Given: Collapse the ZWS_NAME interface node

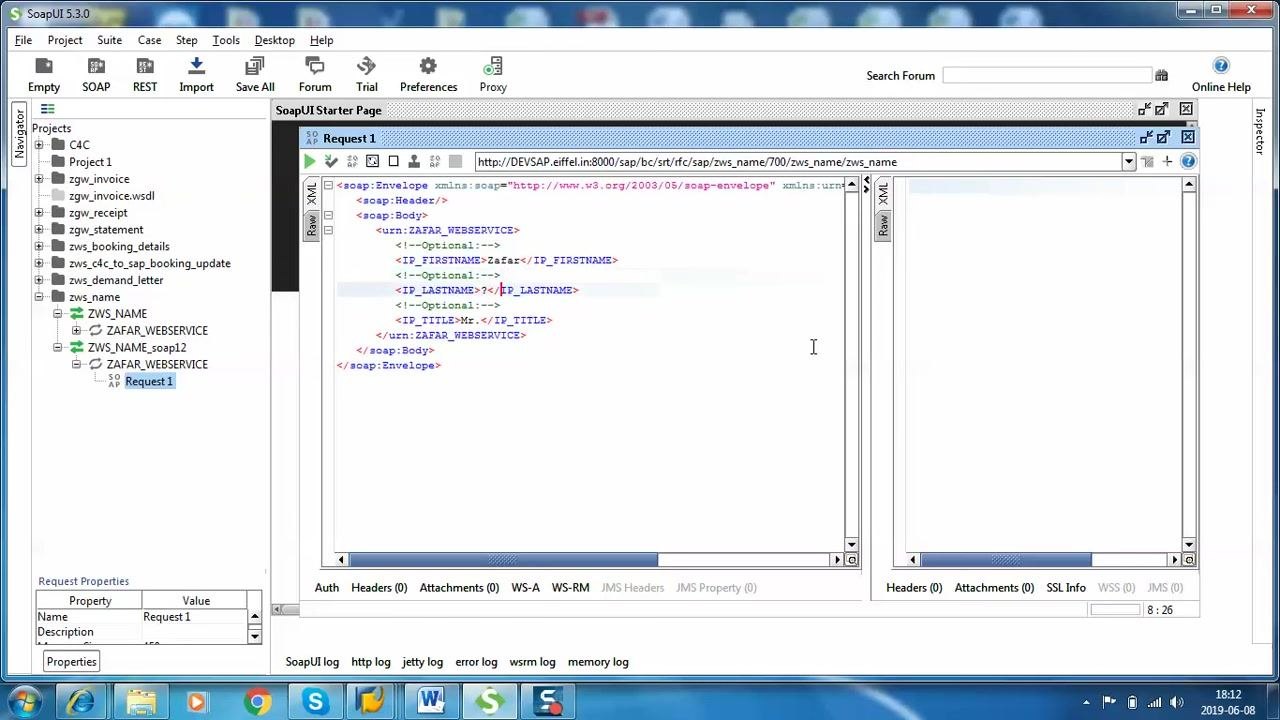Looking at the screenshot, I should point(58,314).
